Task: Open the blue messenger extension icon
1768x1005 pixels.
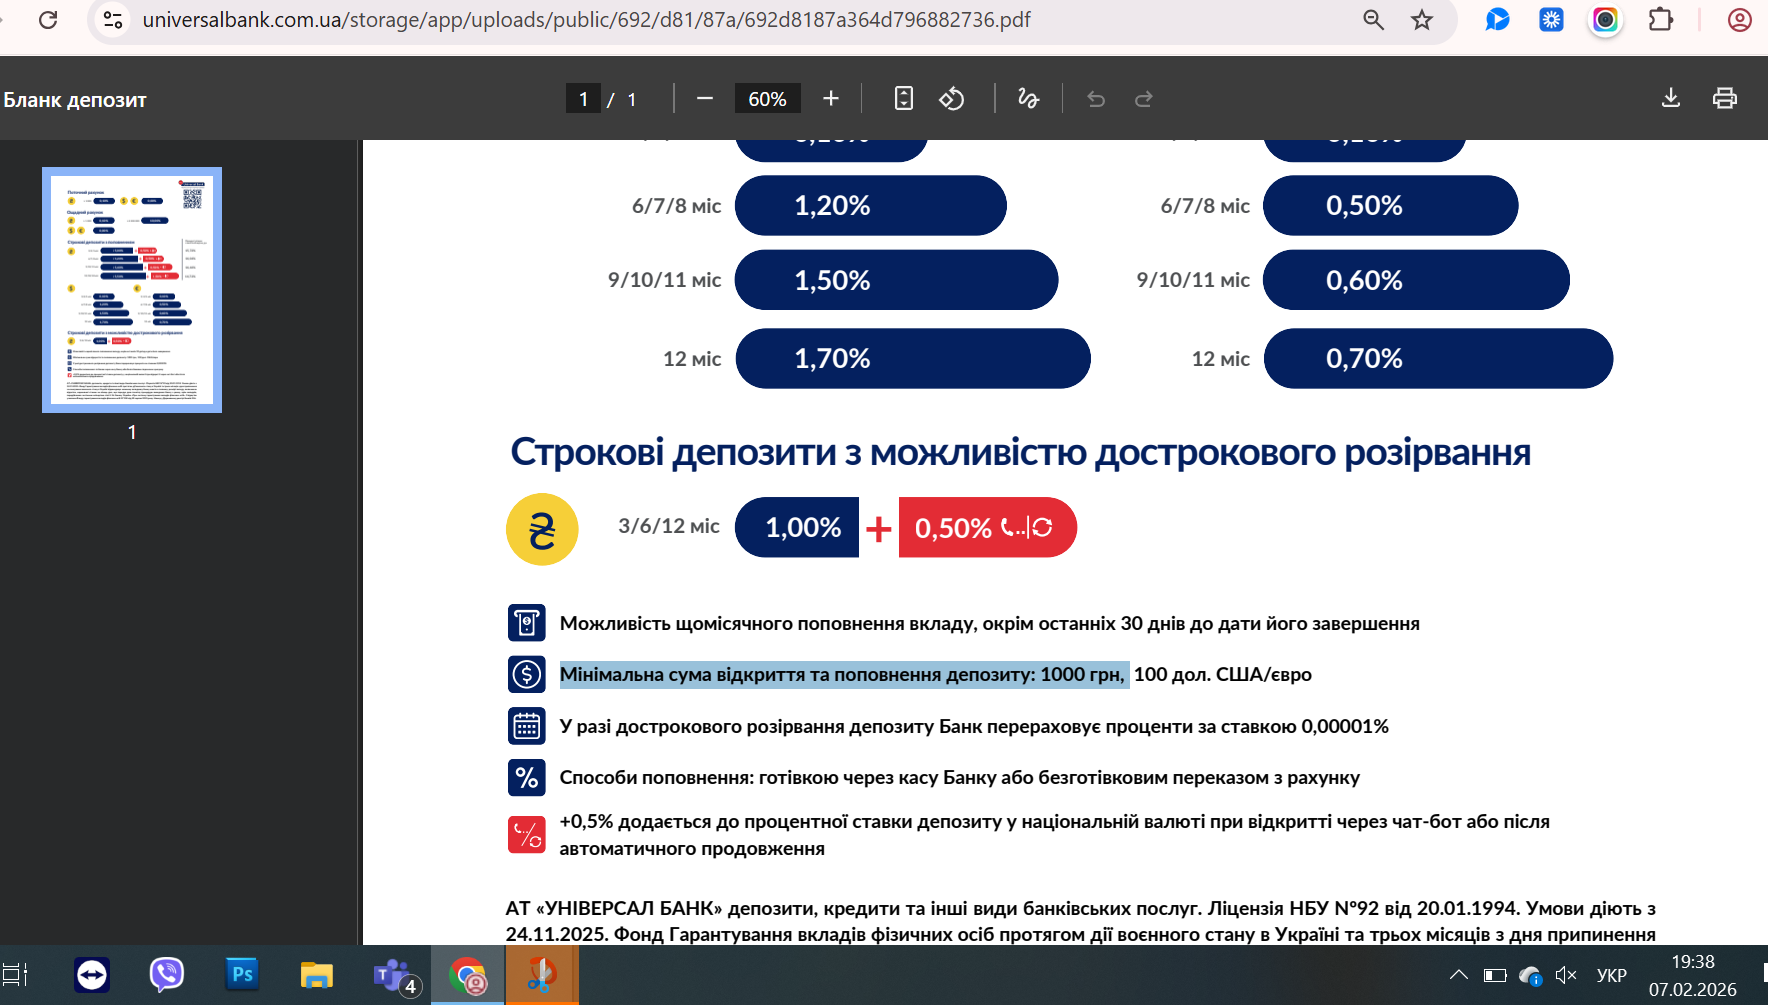Action: click(1497, 20)
